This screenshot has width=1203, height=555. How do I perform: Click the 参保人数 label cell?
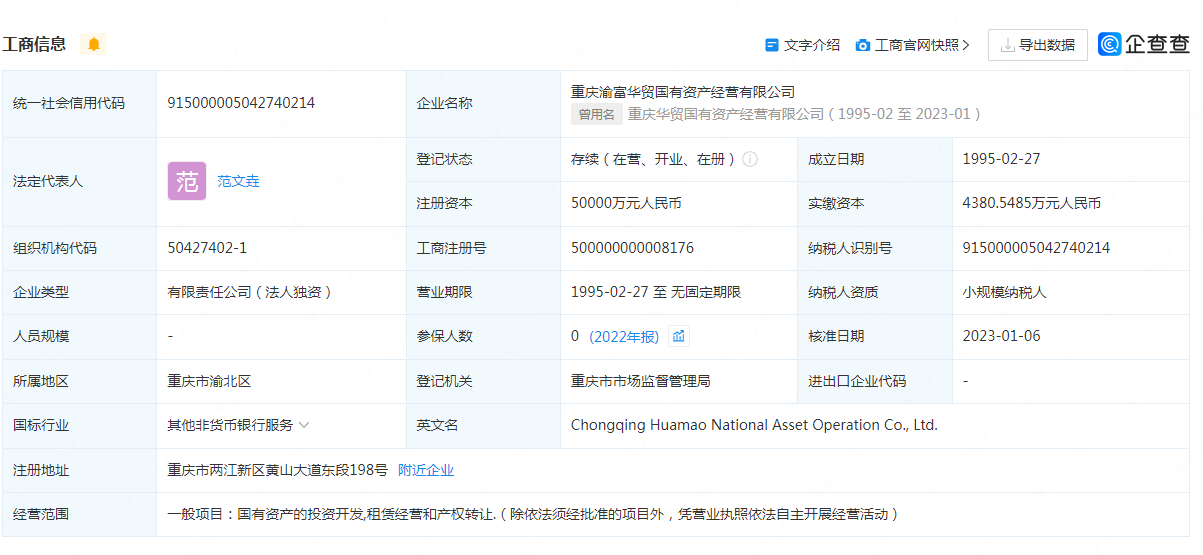tap(483, 336)
